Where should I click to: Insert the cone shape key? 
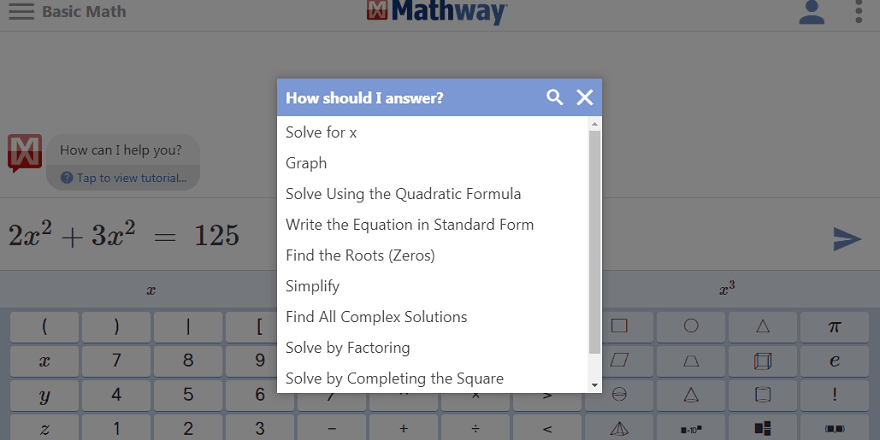619,428
